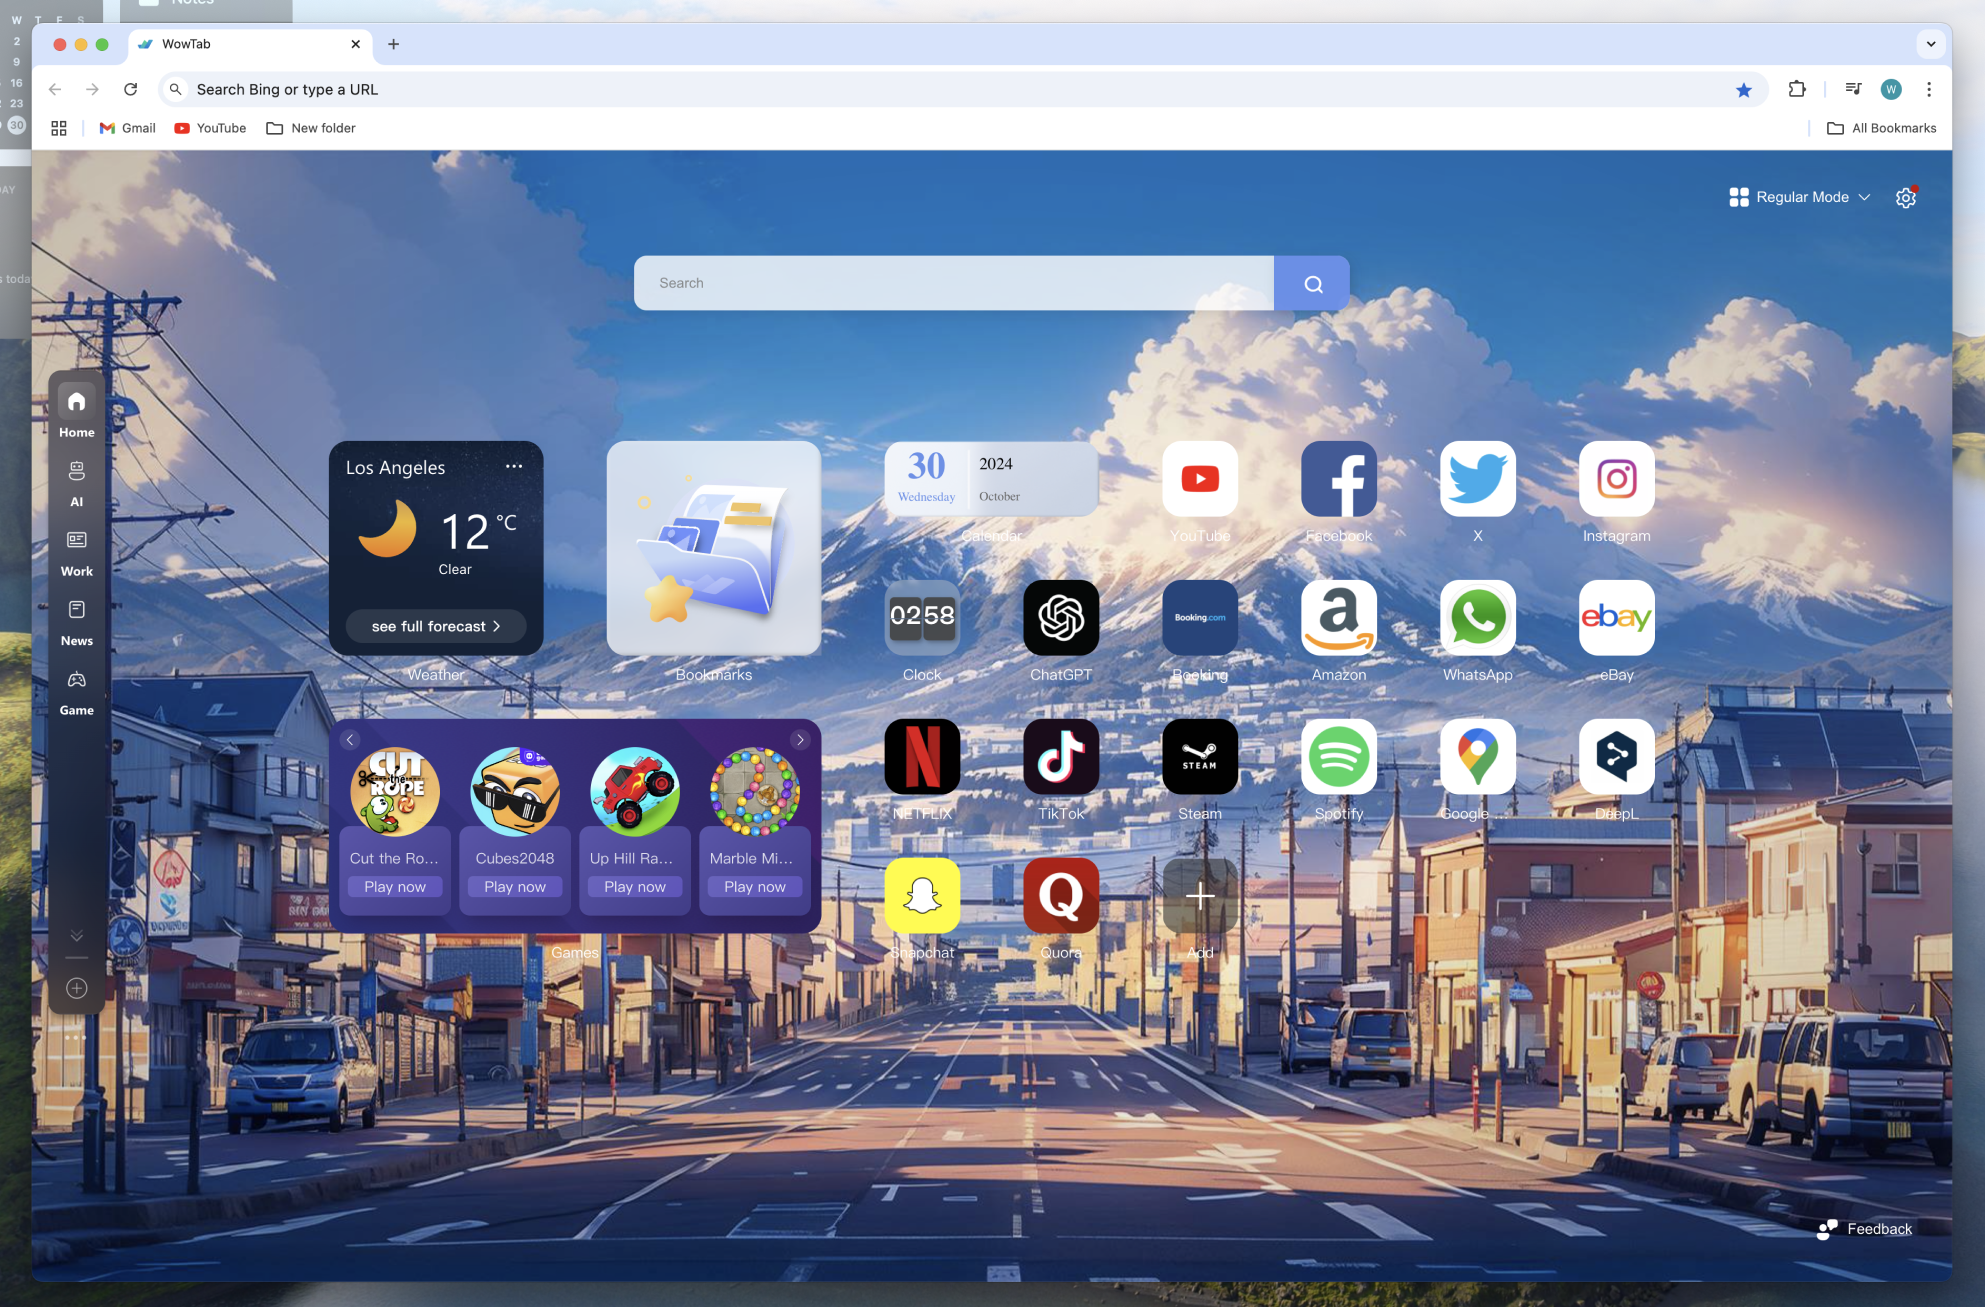Screen dimensions: 1985x1307
Task: Open the Feedback link
Action: coord(1865,1229)
